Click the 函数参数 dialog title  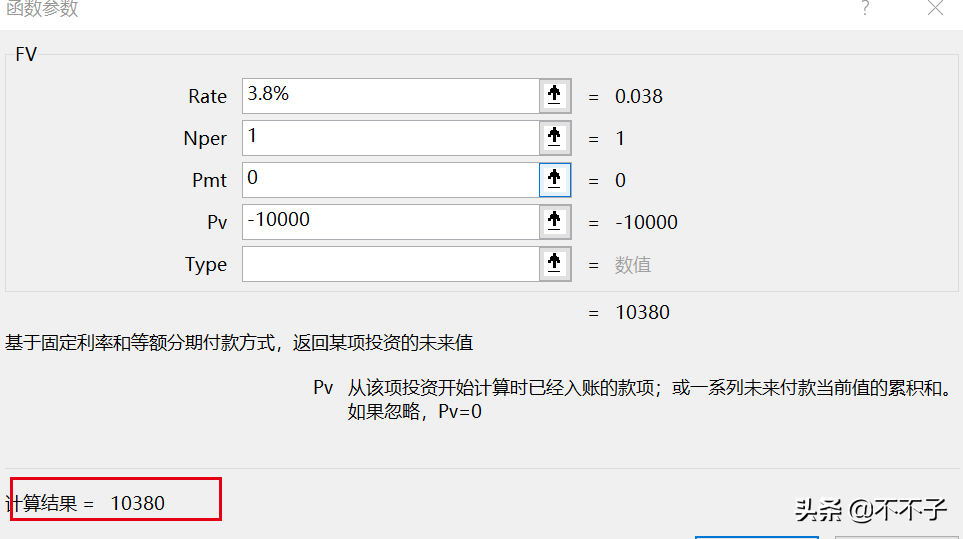tap(42, 9)
